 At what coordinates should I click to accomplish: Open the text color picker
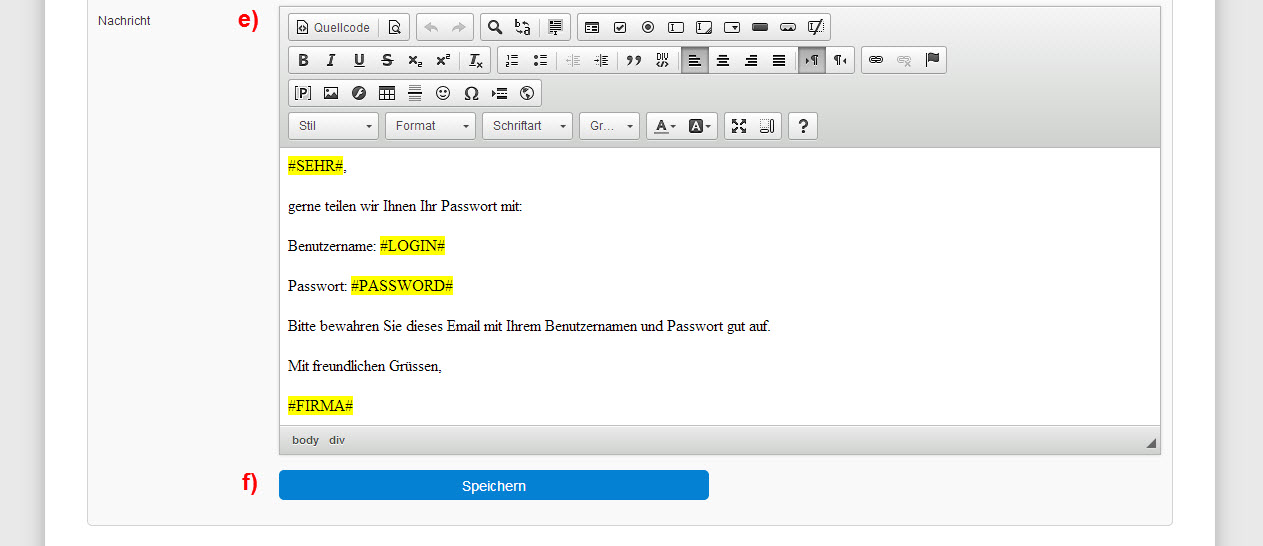tap(663, 126)
